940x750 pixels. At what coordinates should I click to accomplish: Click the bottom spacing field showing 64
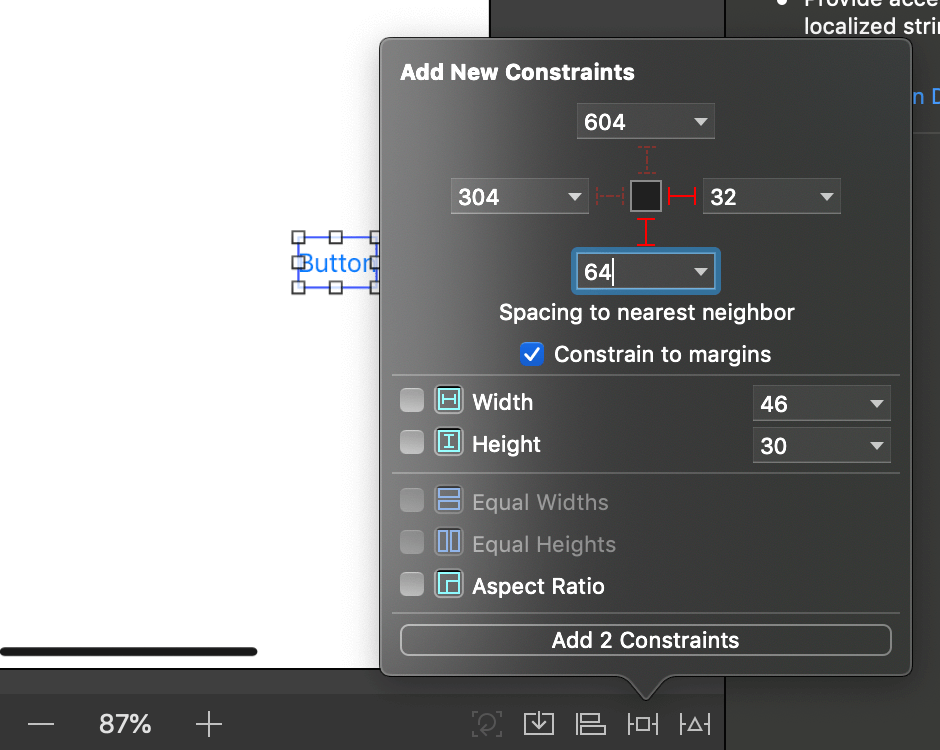pos(630,272)
